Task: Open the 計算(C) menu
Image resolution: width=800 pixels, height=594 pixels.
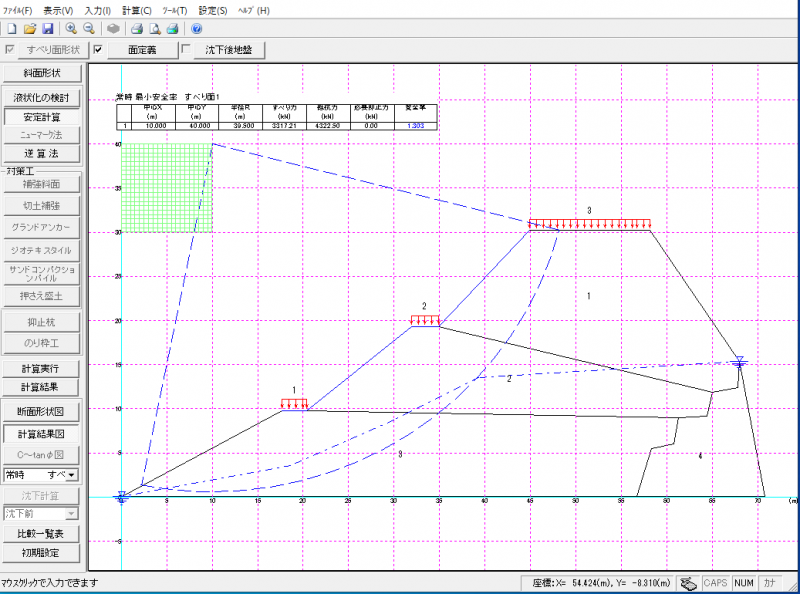Action: (137, 11)
